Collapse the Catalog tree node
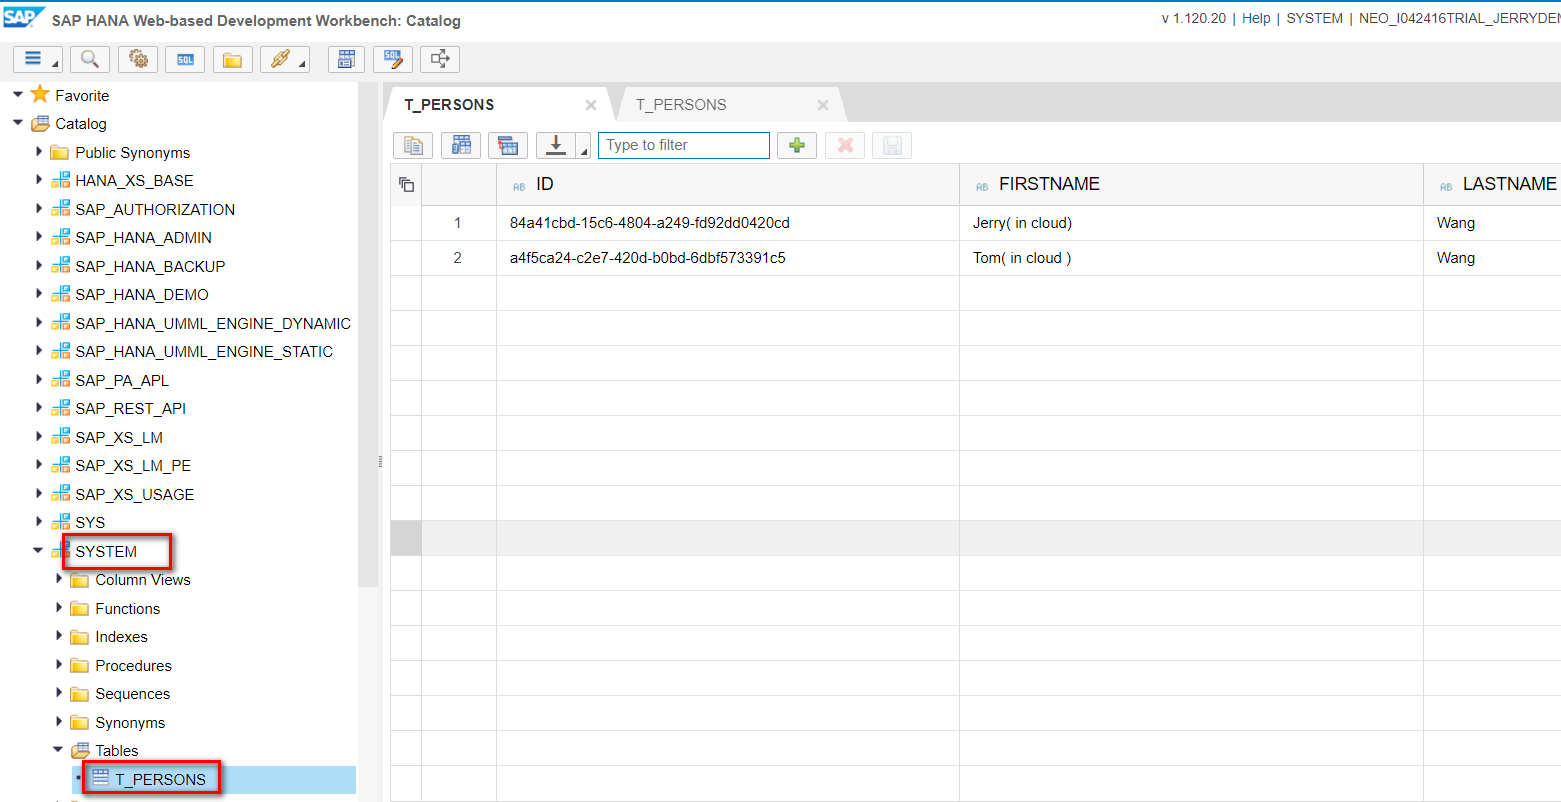Screen dimensions: 1561x802 (x=17, y=124)
